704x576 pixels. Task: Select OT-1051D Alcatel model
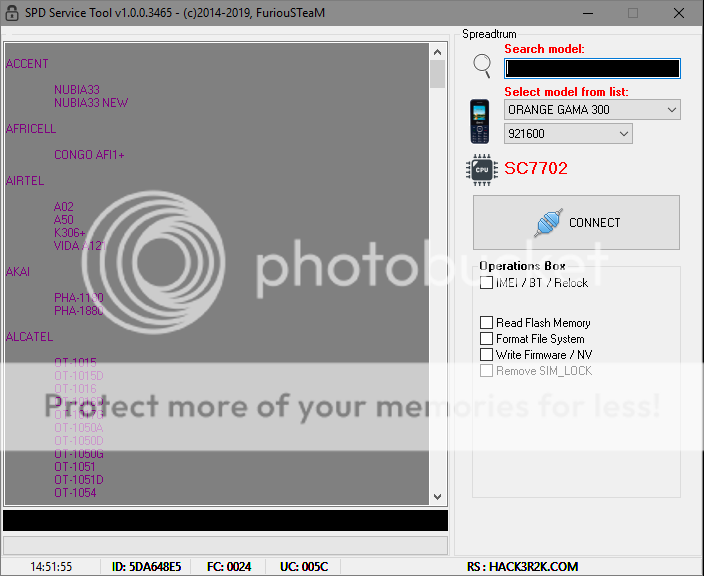[79, 480]
